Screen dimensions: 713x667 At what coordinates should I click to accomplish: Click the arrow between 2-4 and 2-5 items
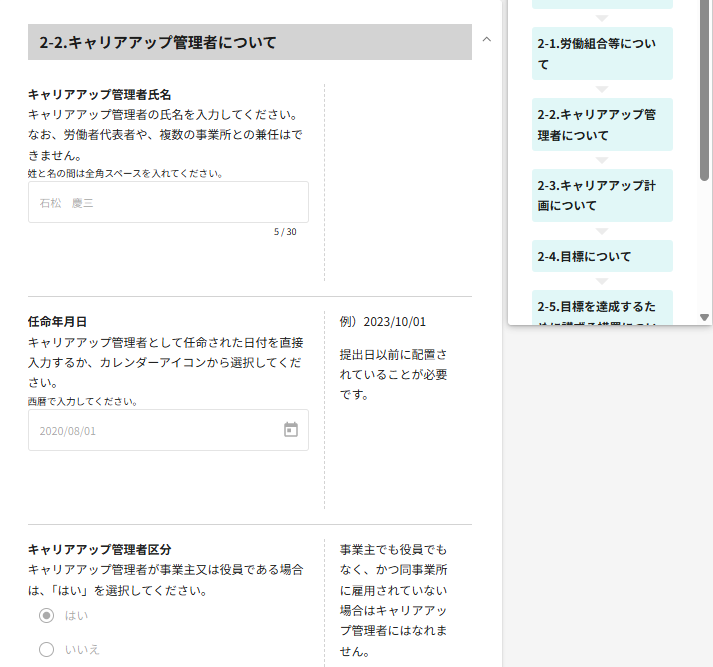click(x=602, y=282)
